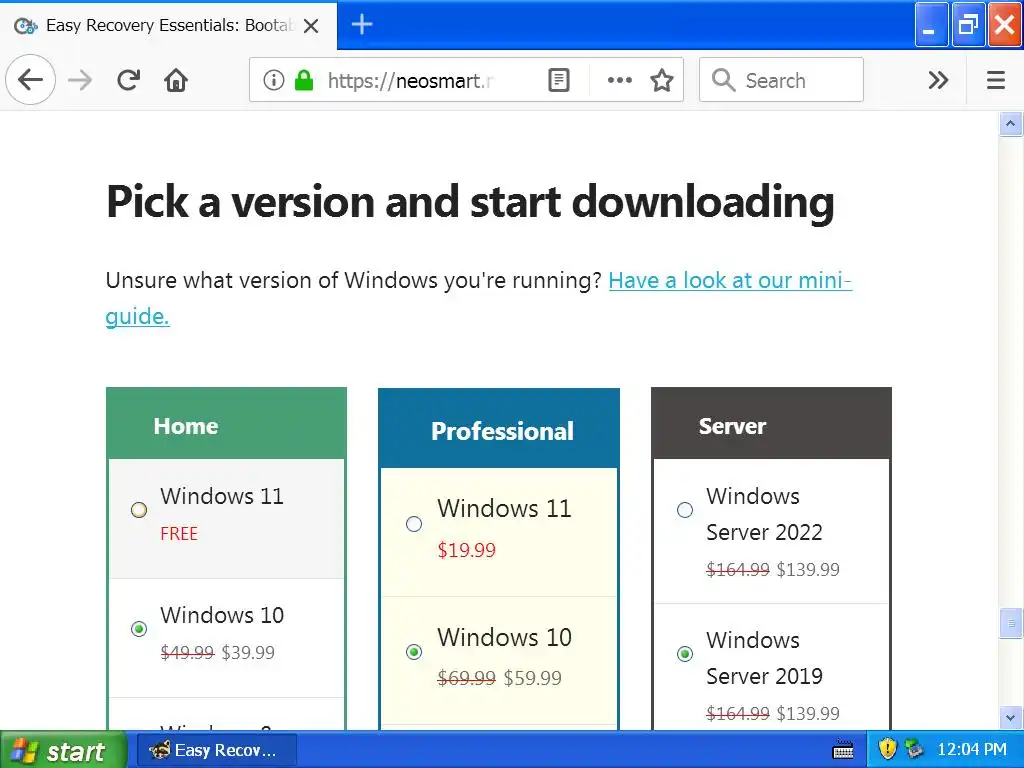Click the forward navigation arrow
This screenshot has height=768, width=1024.
(x=80, y=80)
